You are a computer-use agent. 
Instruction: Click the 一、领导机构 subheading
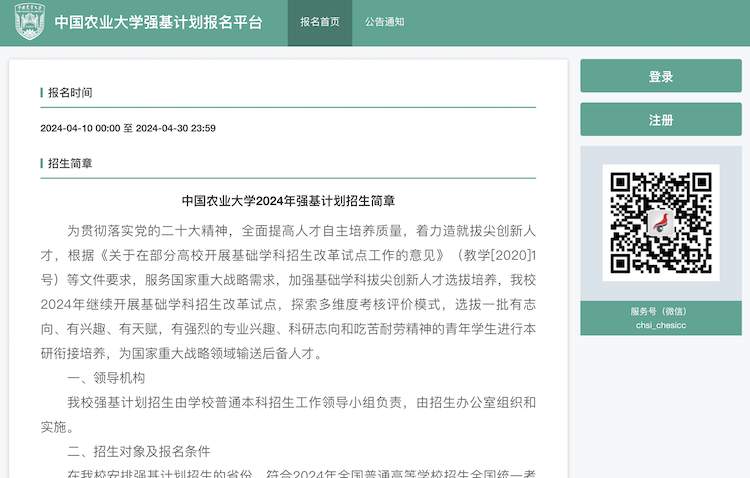[x=106, y=378]
